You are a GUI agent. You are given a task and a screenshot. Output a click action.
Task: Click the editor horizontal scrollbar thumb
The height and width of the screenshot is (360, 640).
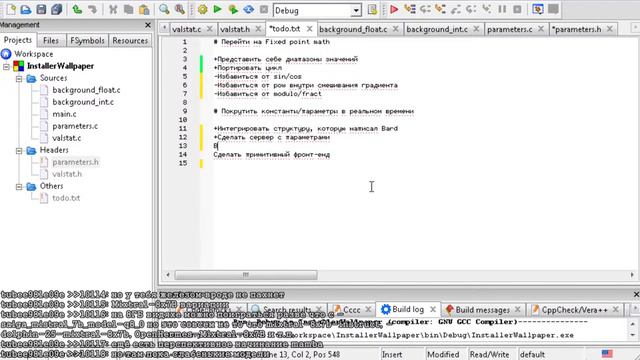point(246,275)
